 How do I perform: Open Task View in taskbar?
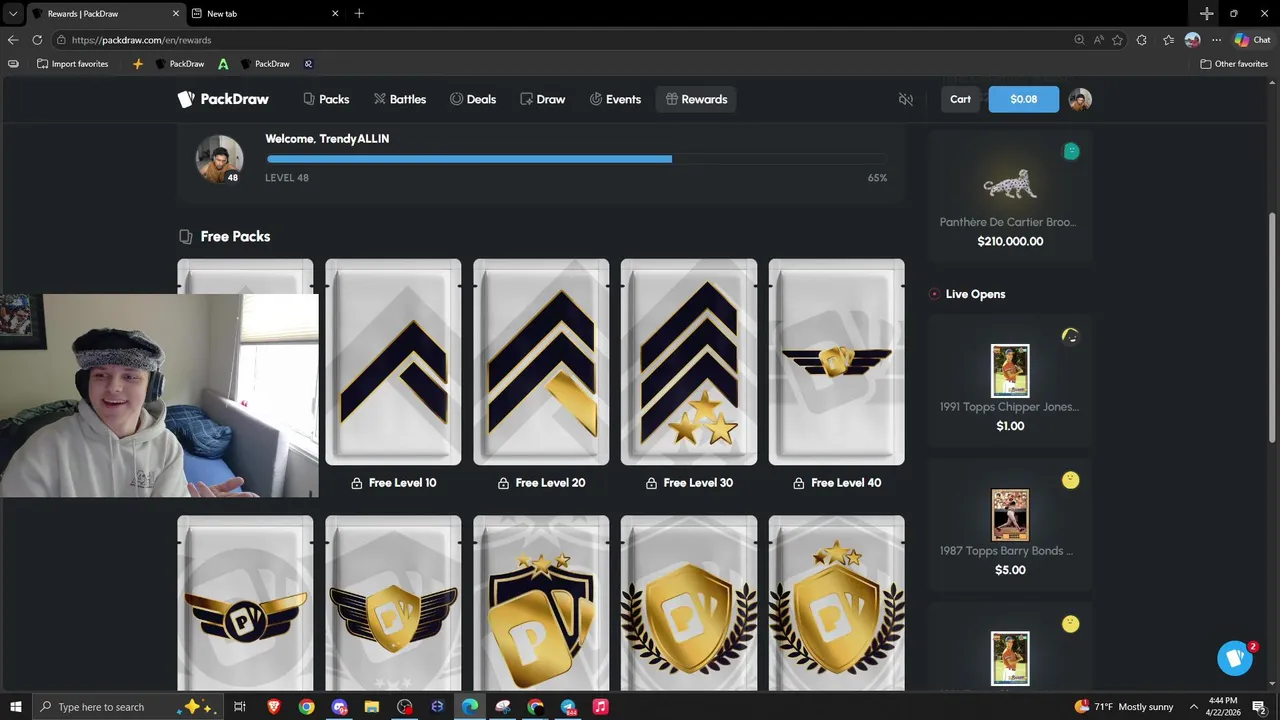[240, 707]
